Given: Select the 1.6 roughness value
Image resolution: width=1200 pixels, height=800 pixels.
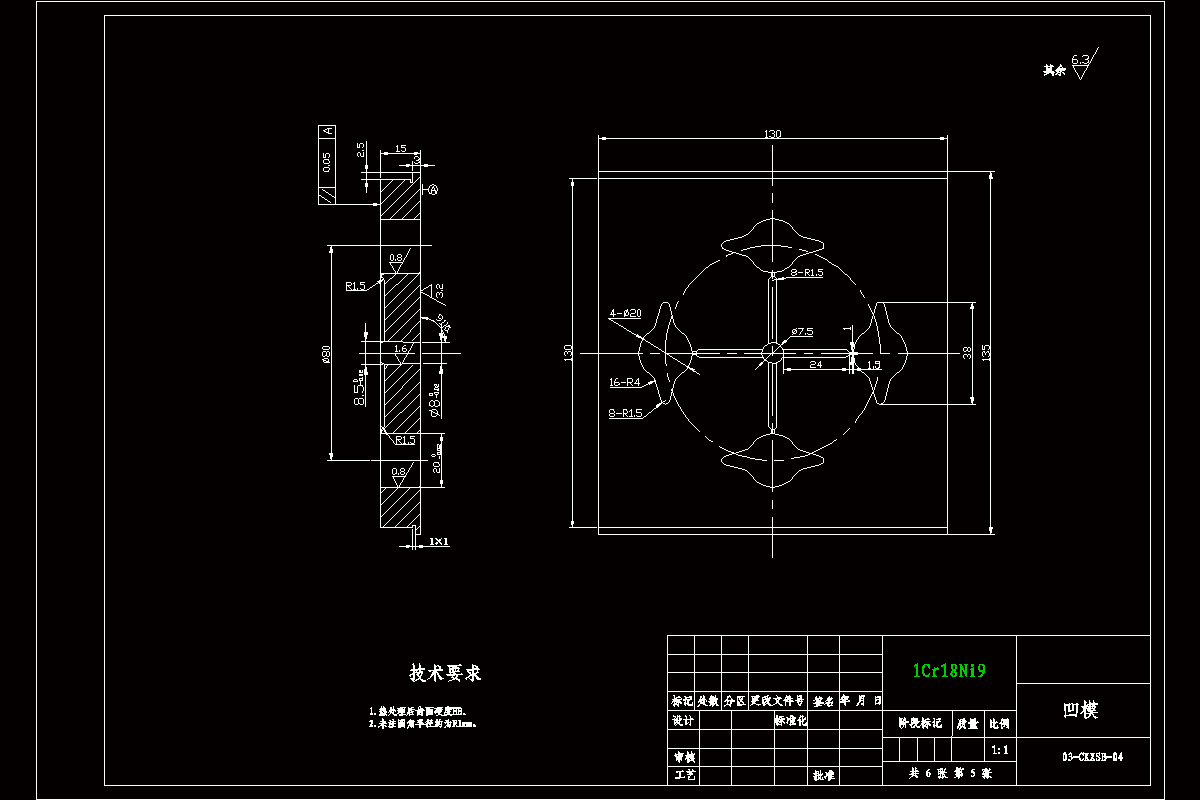Looking at the screenshot, I should [x=401, y=349].
